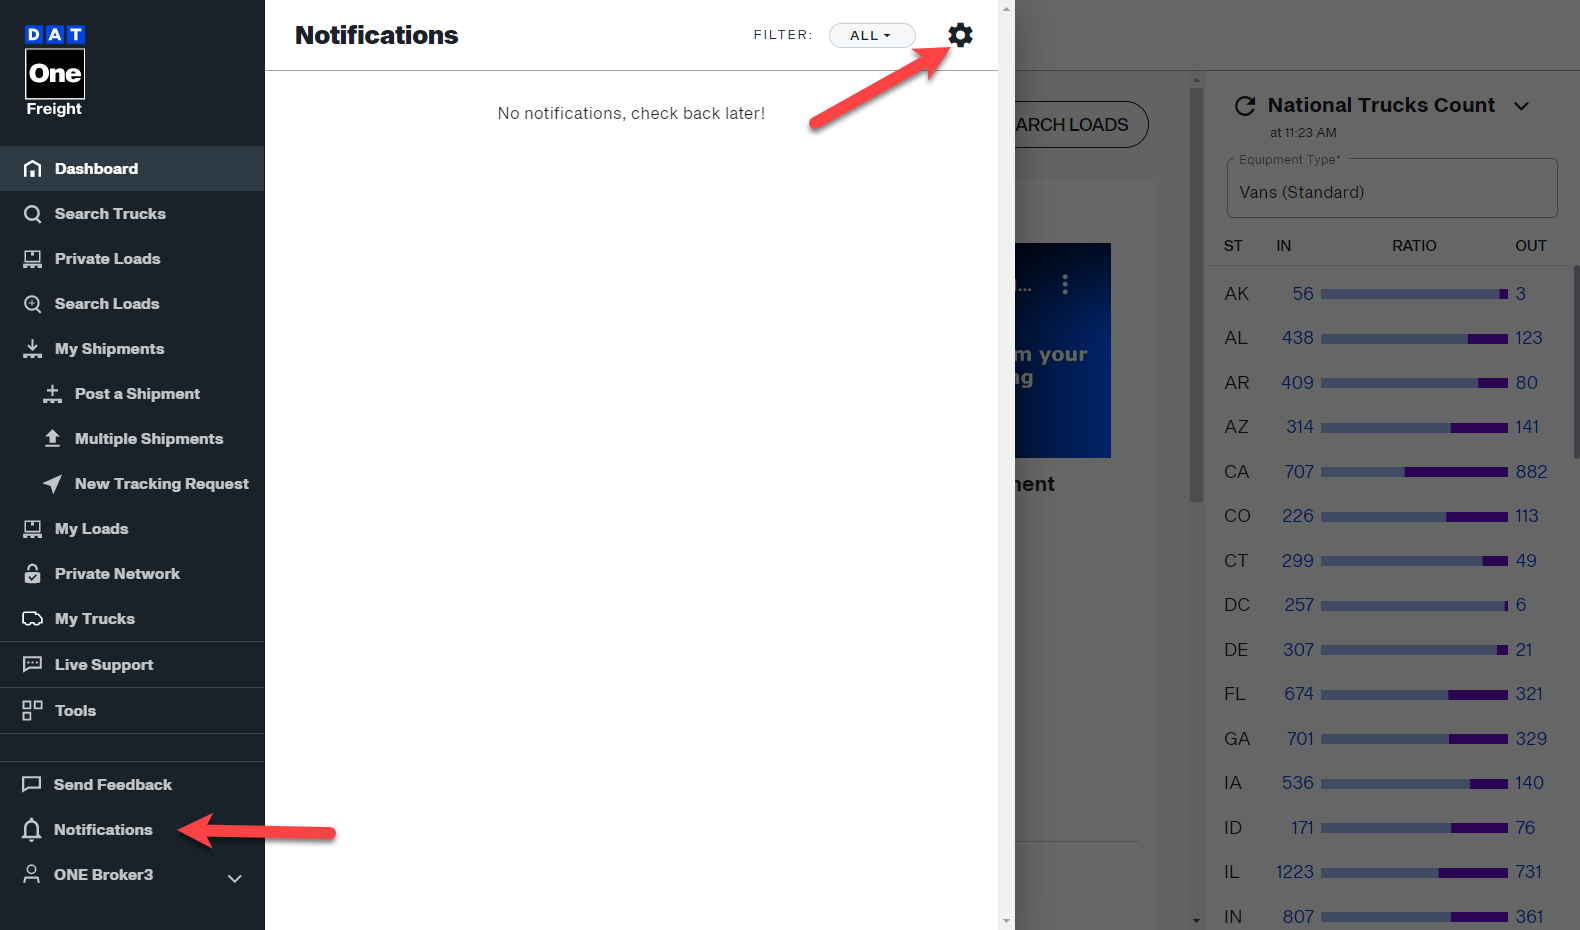
Task: Click the DAT One Freight logo
Action: click(55, 72)
